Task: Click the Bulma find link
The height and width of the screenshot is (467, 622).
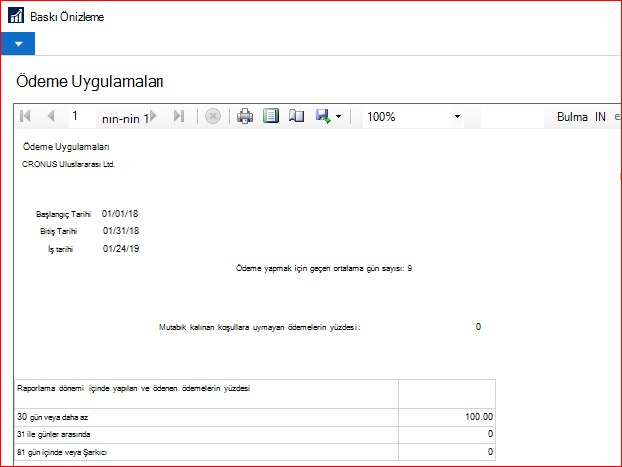Action: (x=572, y=117)
